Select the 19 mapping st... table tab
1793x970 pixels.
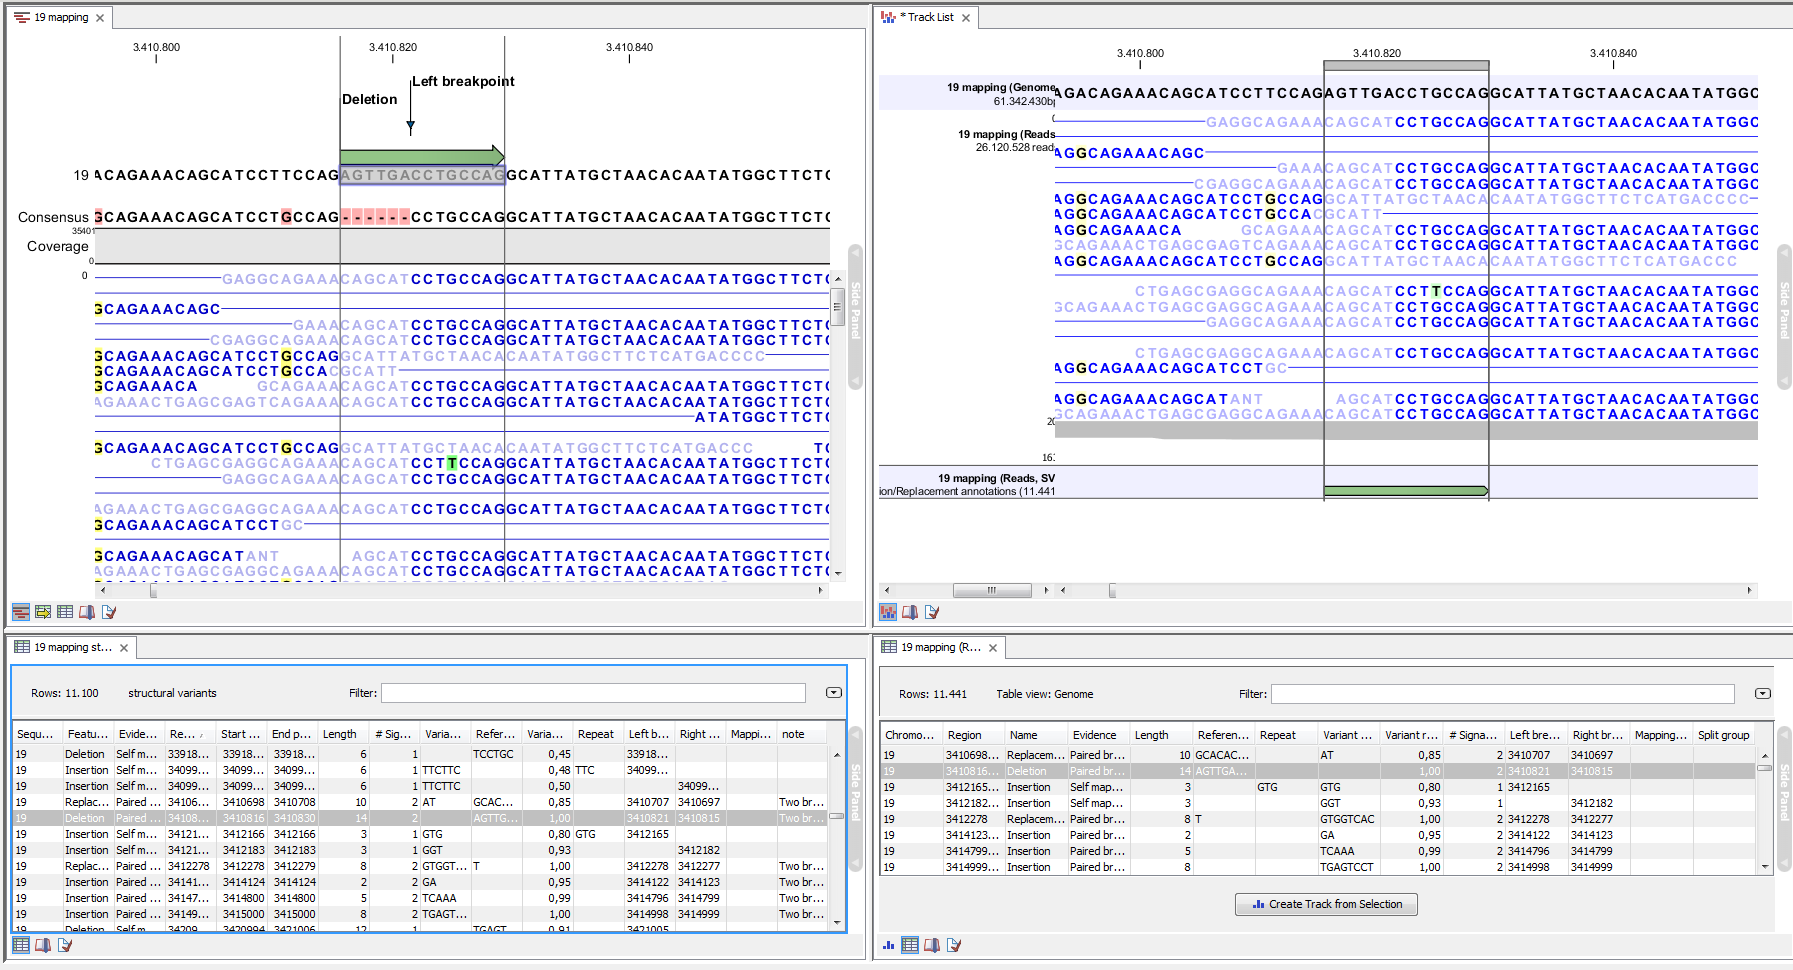click(72, 648)
